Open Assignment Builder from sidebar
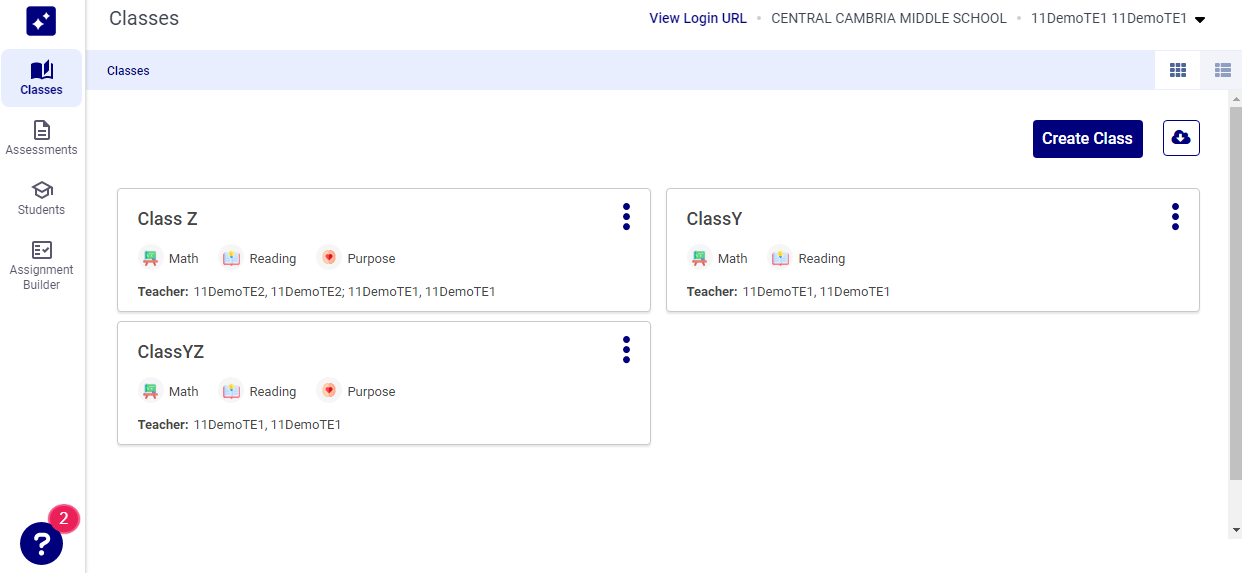1242x573 pixels. pyautogui.click(x=41, y=265)
